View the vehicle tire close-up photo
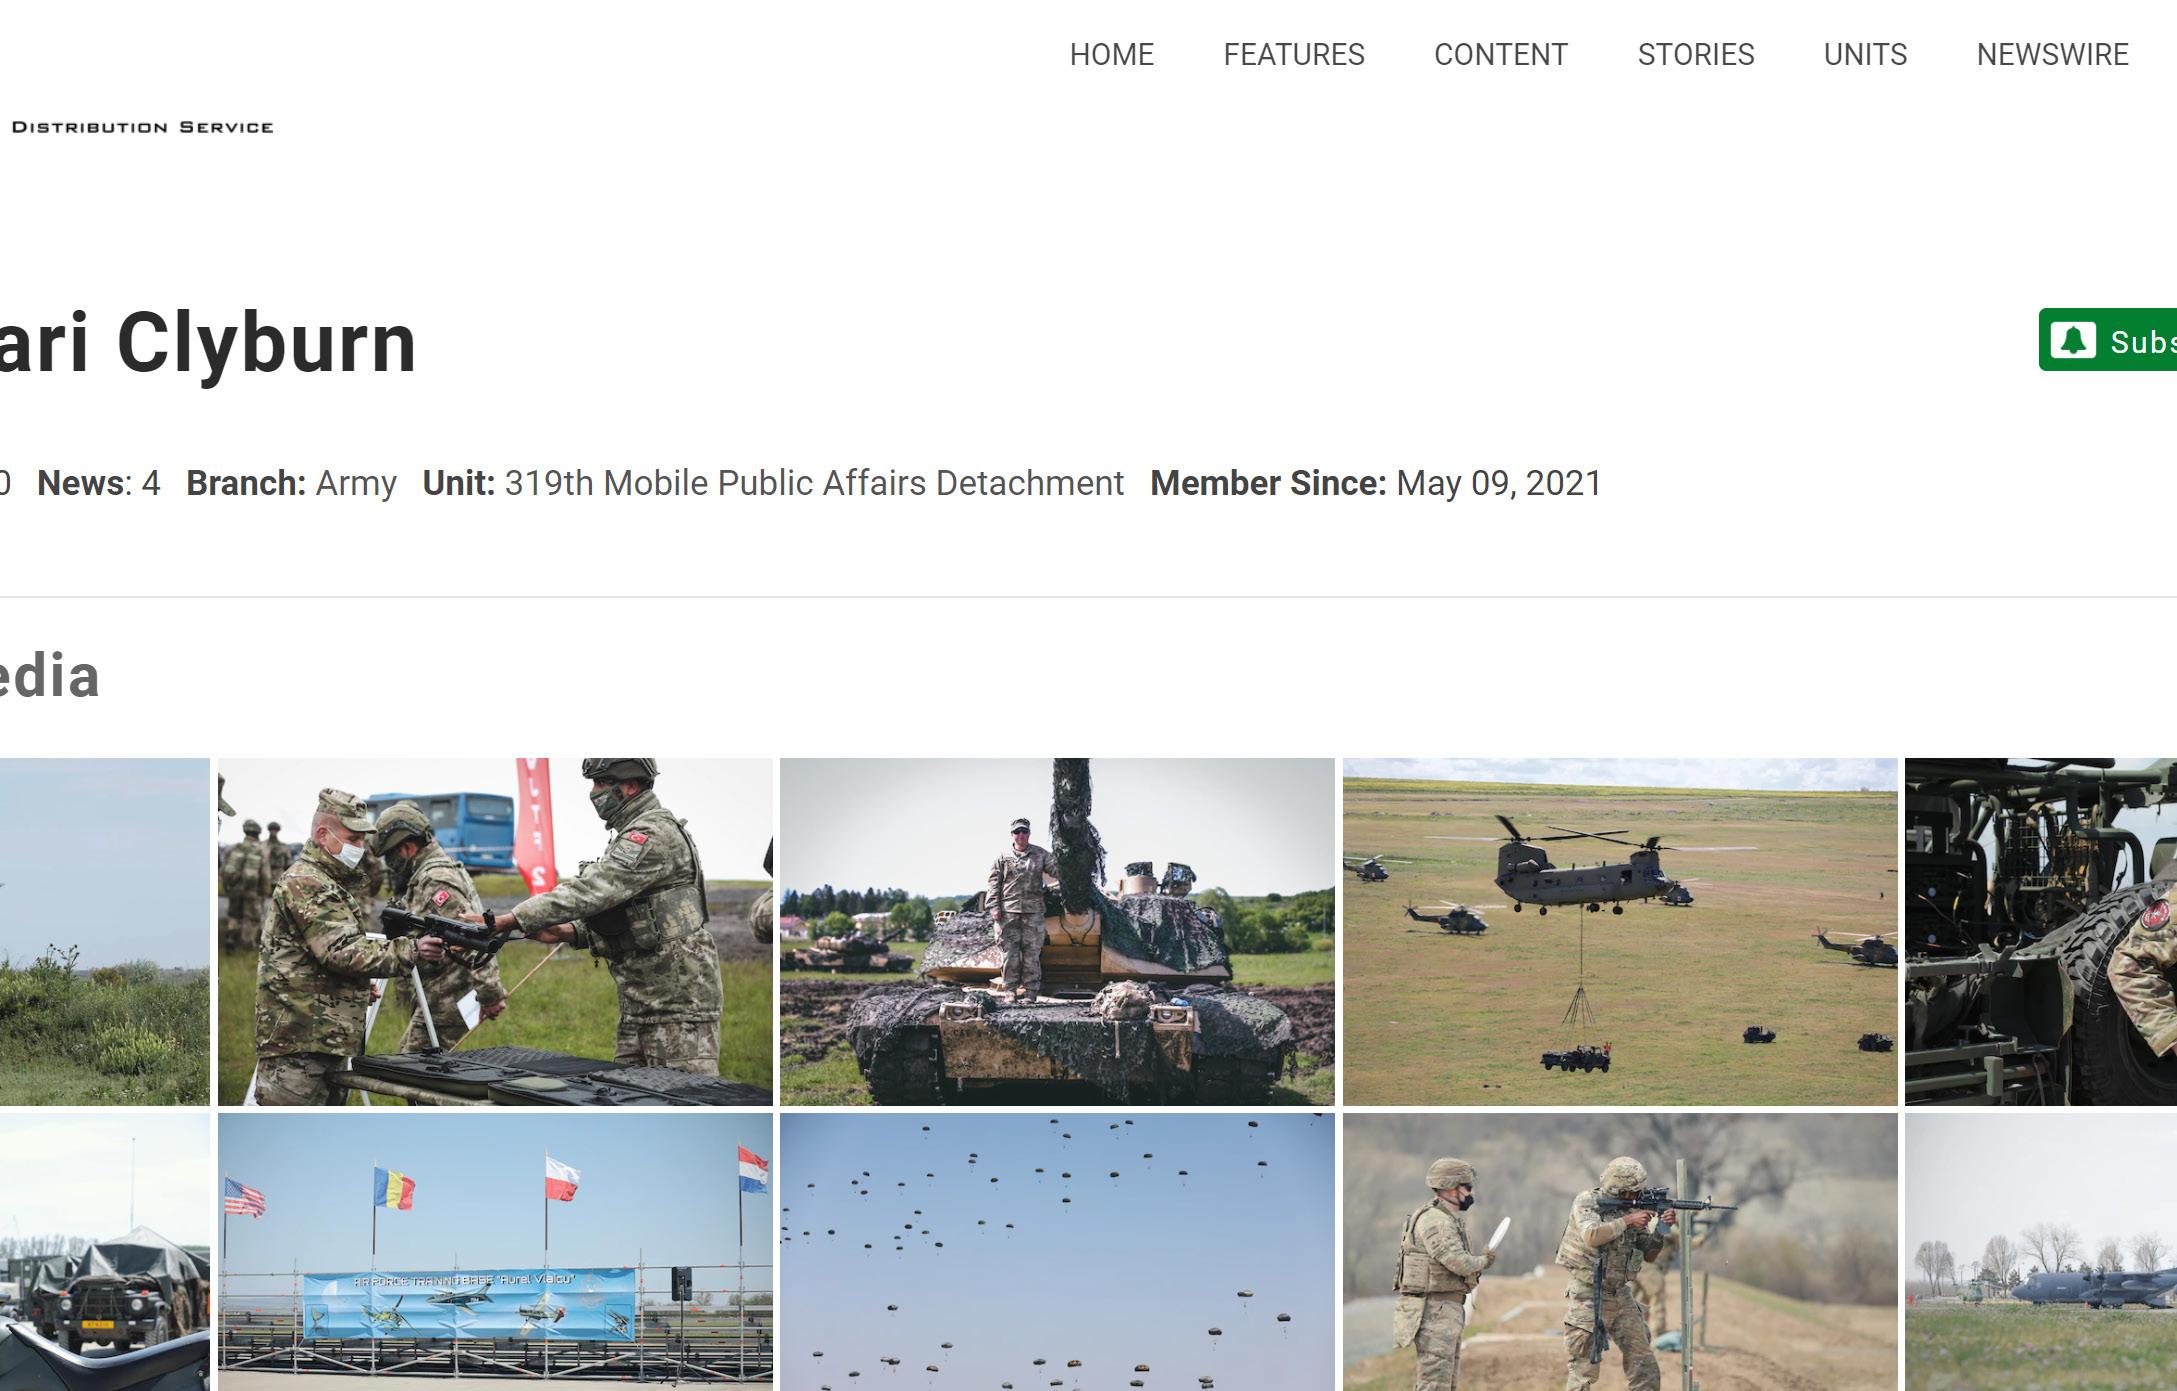The image size is (2177, 1391). [x=2040, y=931]
